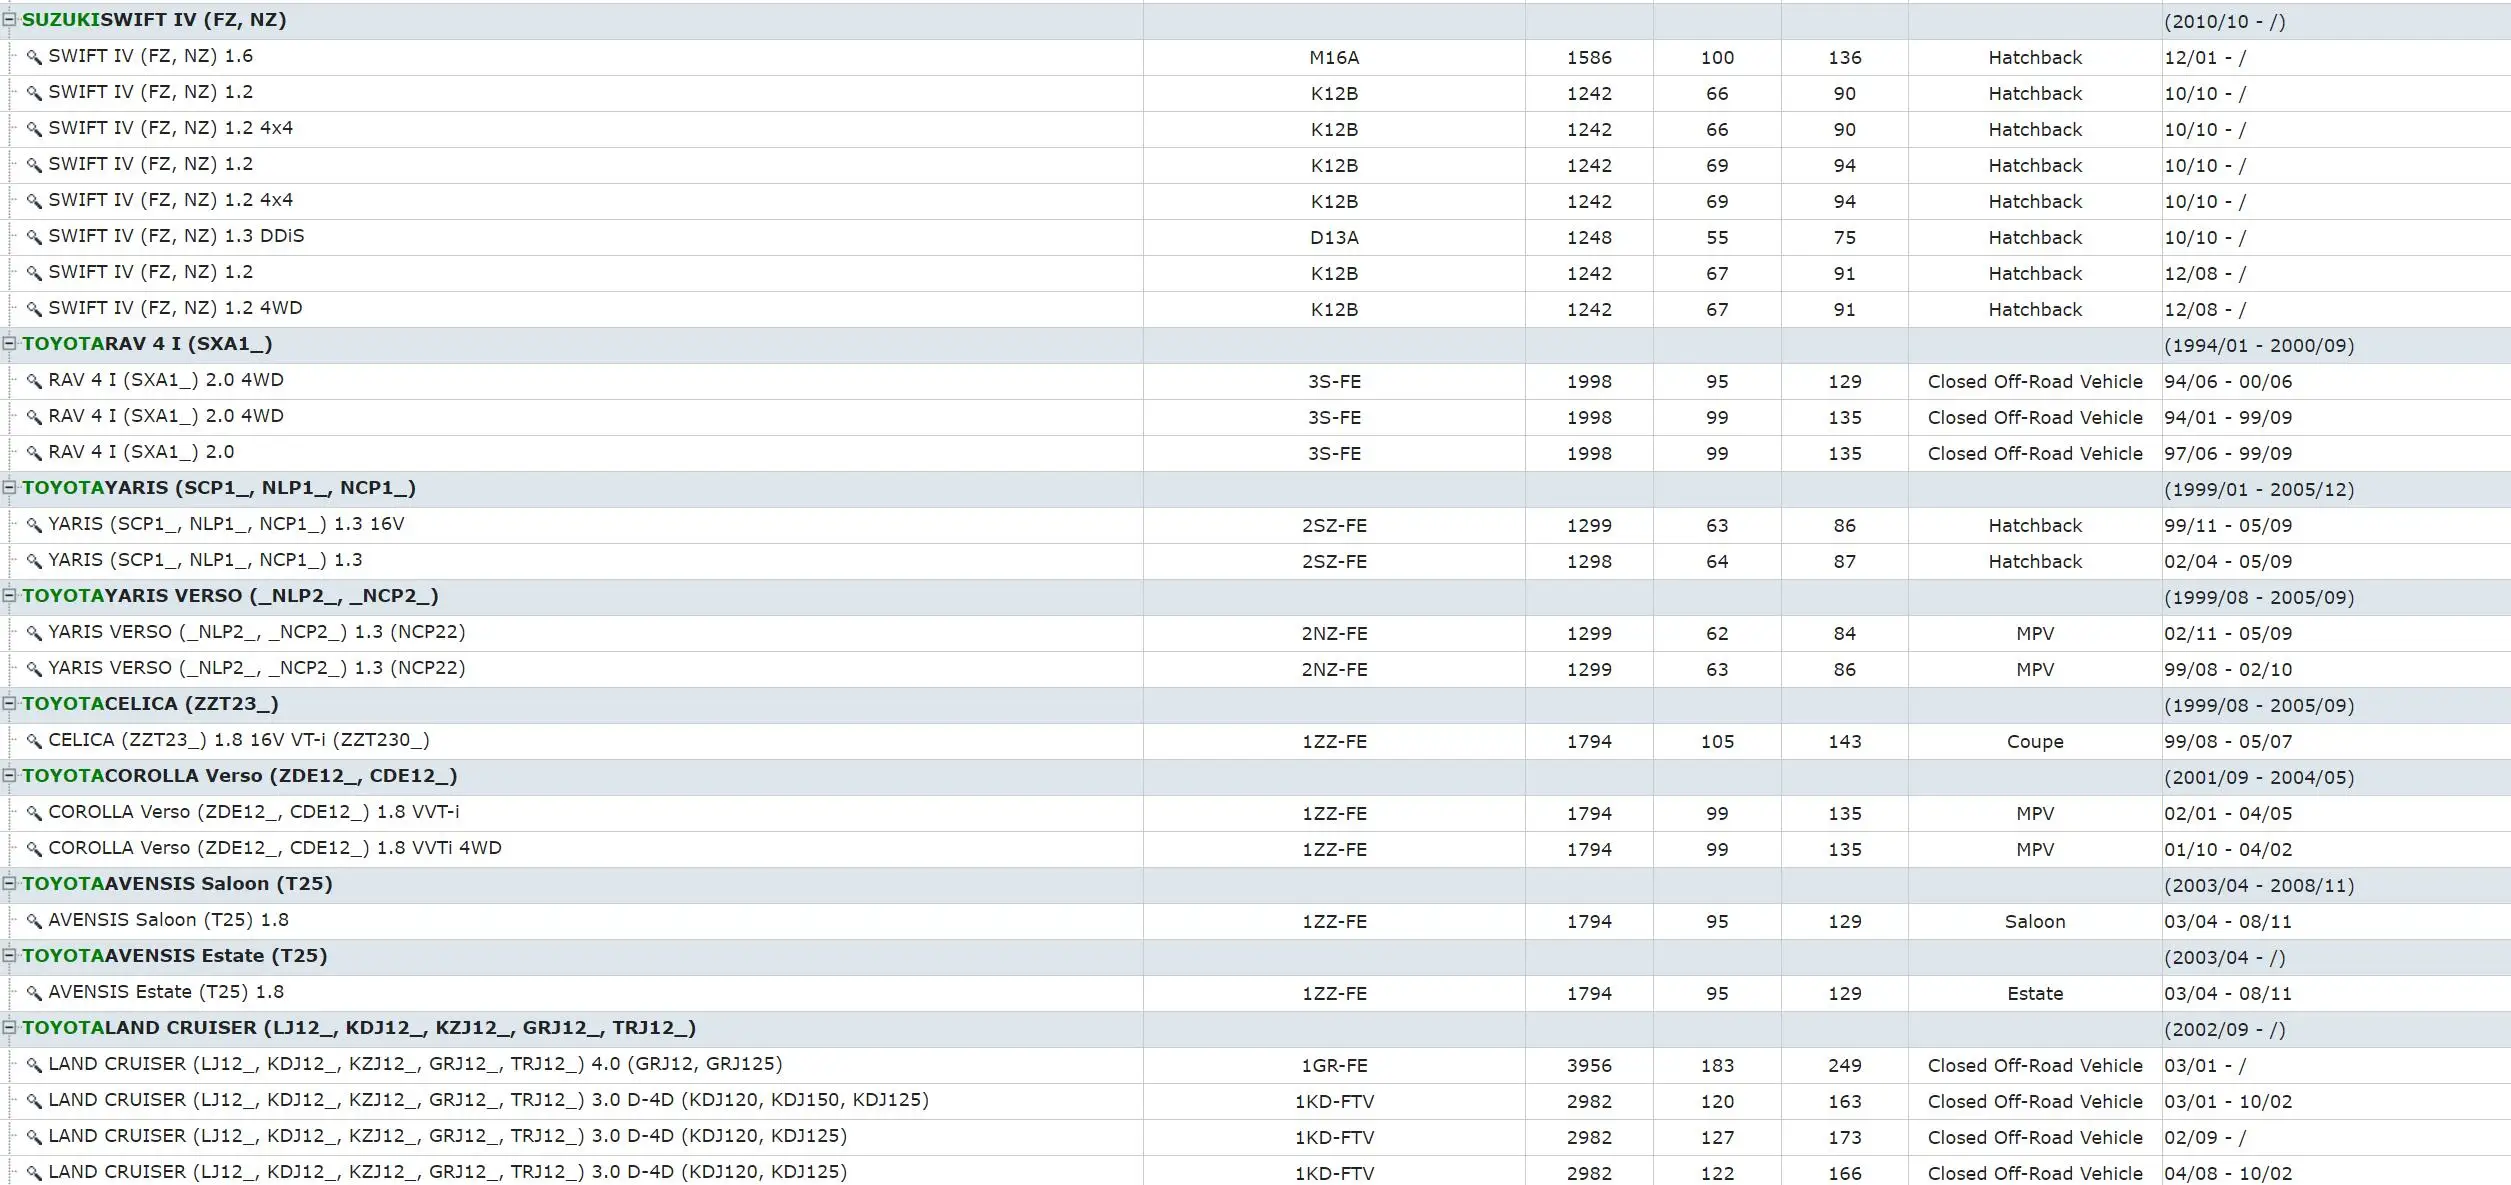Viewport: 2511px width, 1185px height.
Task: Click magnifier on YARIS VERSO 1.3 62 kW row
Action: pos(34,634)
